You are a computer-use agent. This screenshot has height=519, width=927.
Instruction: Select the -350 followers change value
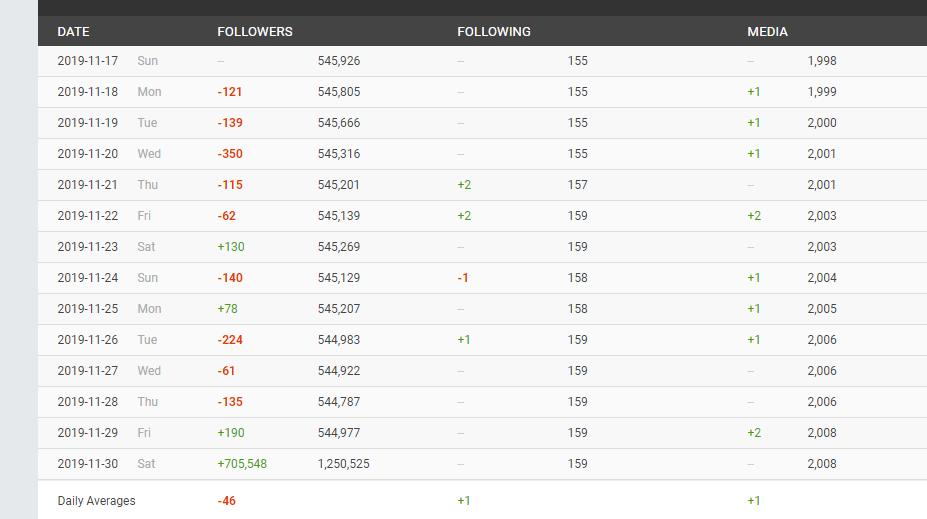click(230, 154)
